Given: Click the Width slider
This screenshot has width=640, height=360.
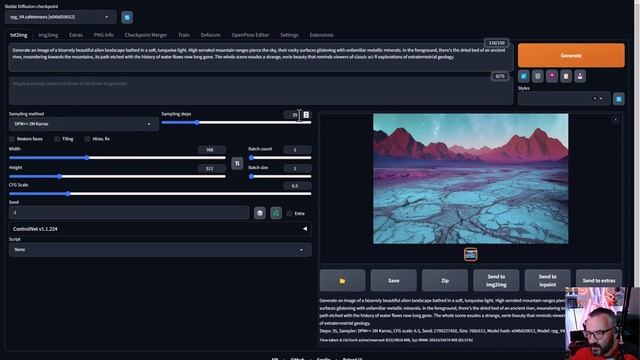Looking at the screenshot, I should 117,158.
